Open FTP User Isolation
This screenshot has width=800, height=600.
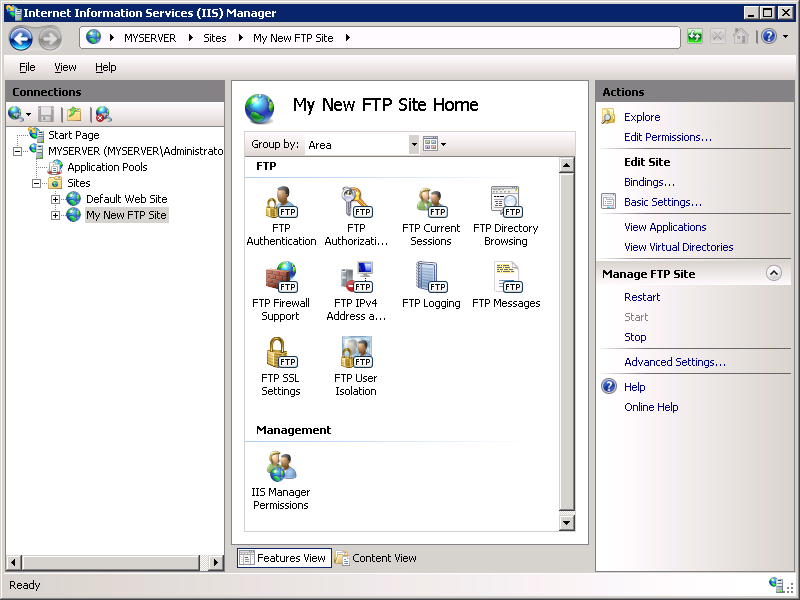[356, 360]
